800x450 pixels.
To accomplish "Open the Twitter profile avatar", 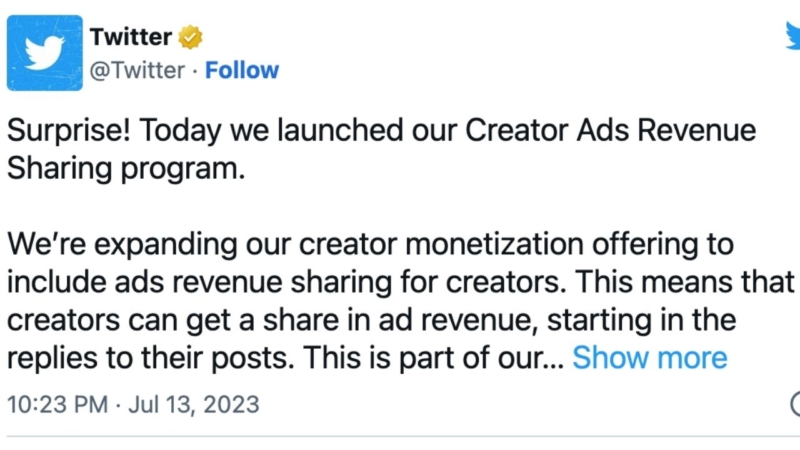I will [x=44, y=53].
